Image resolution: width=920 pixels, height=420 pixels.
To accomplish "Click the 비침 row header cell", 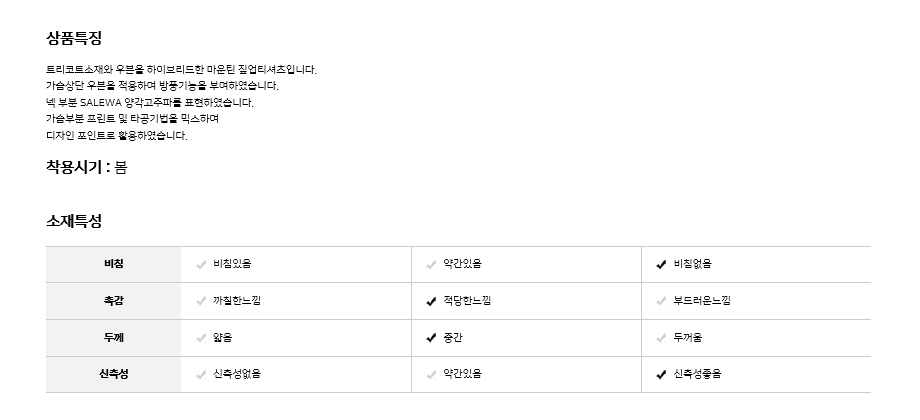I will point(113,264).
